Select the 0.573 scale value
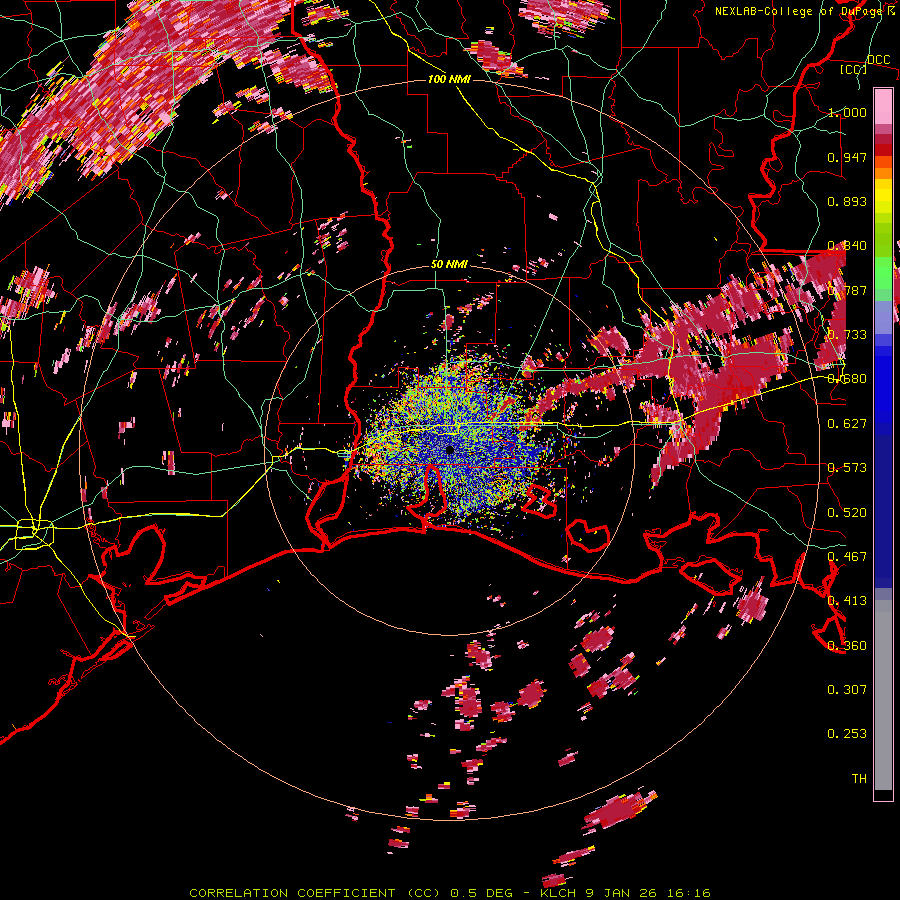Screen dimensions: 900x900 tap(847, 468)
